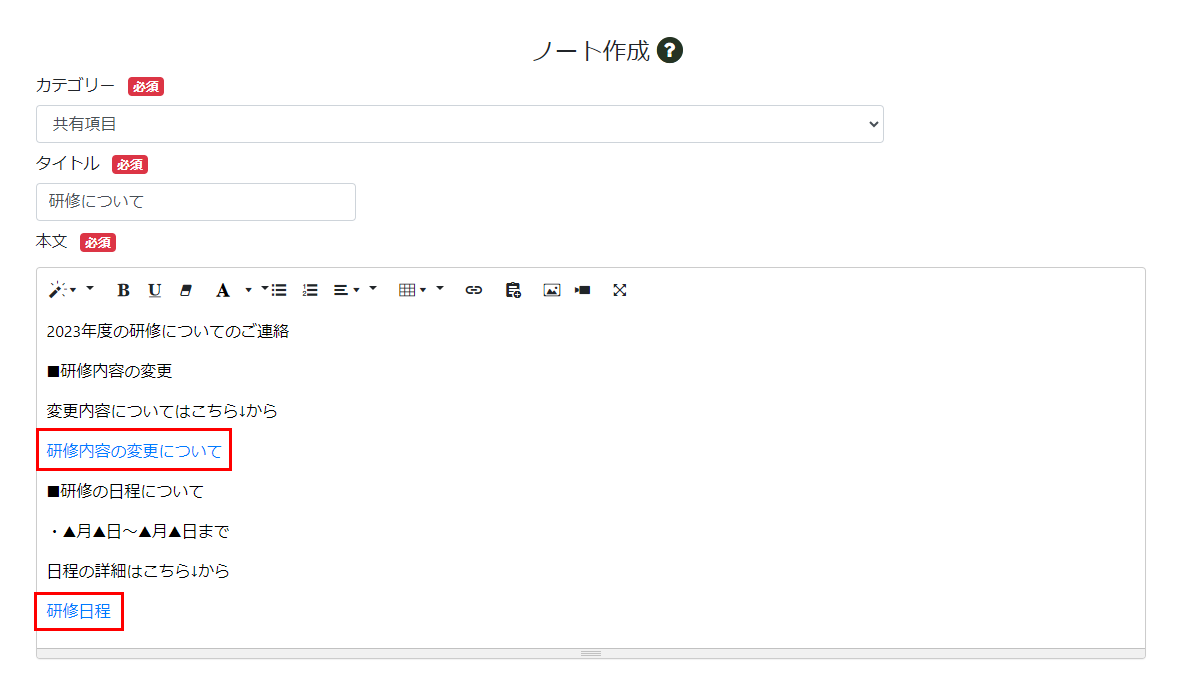
Task: Open the カテゴリー select box
Action: (459, 124)
